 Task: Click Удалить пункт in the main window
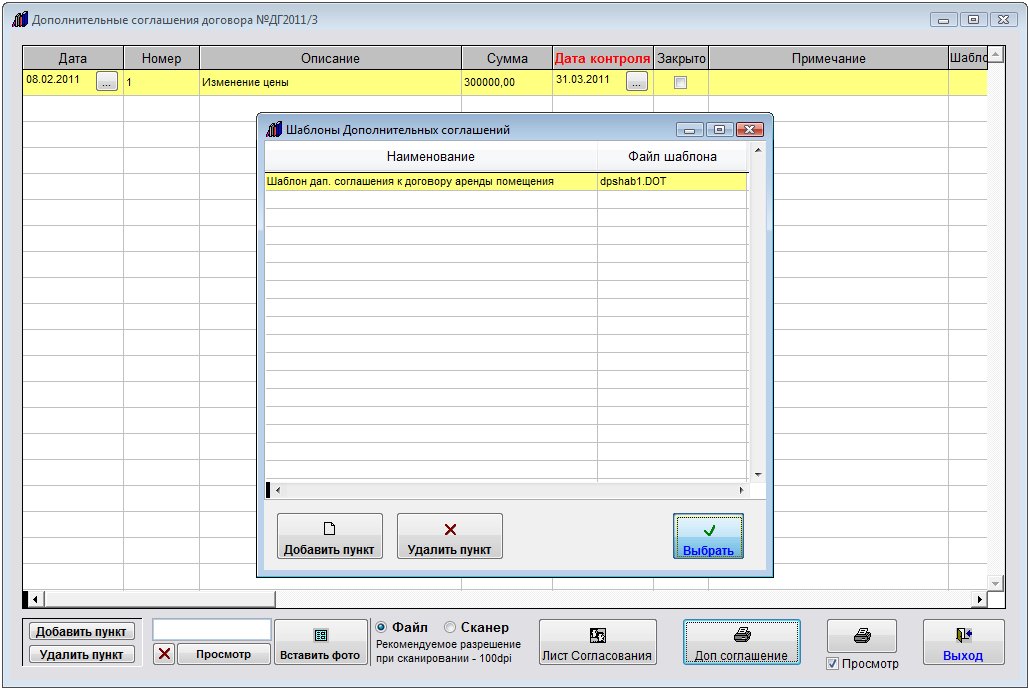click(81, 655)
